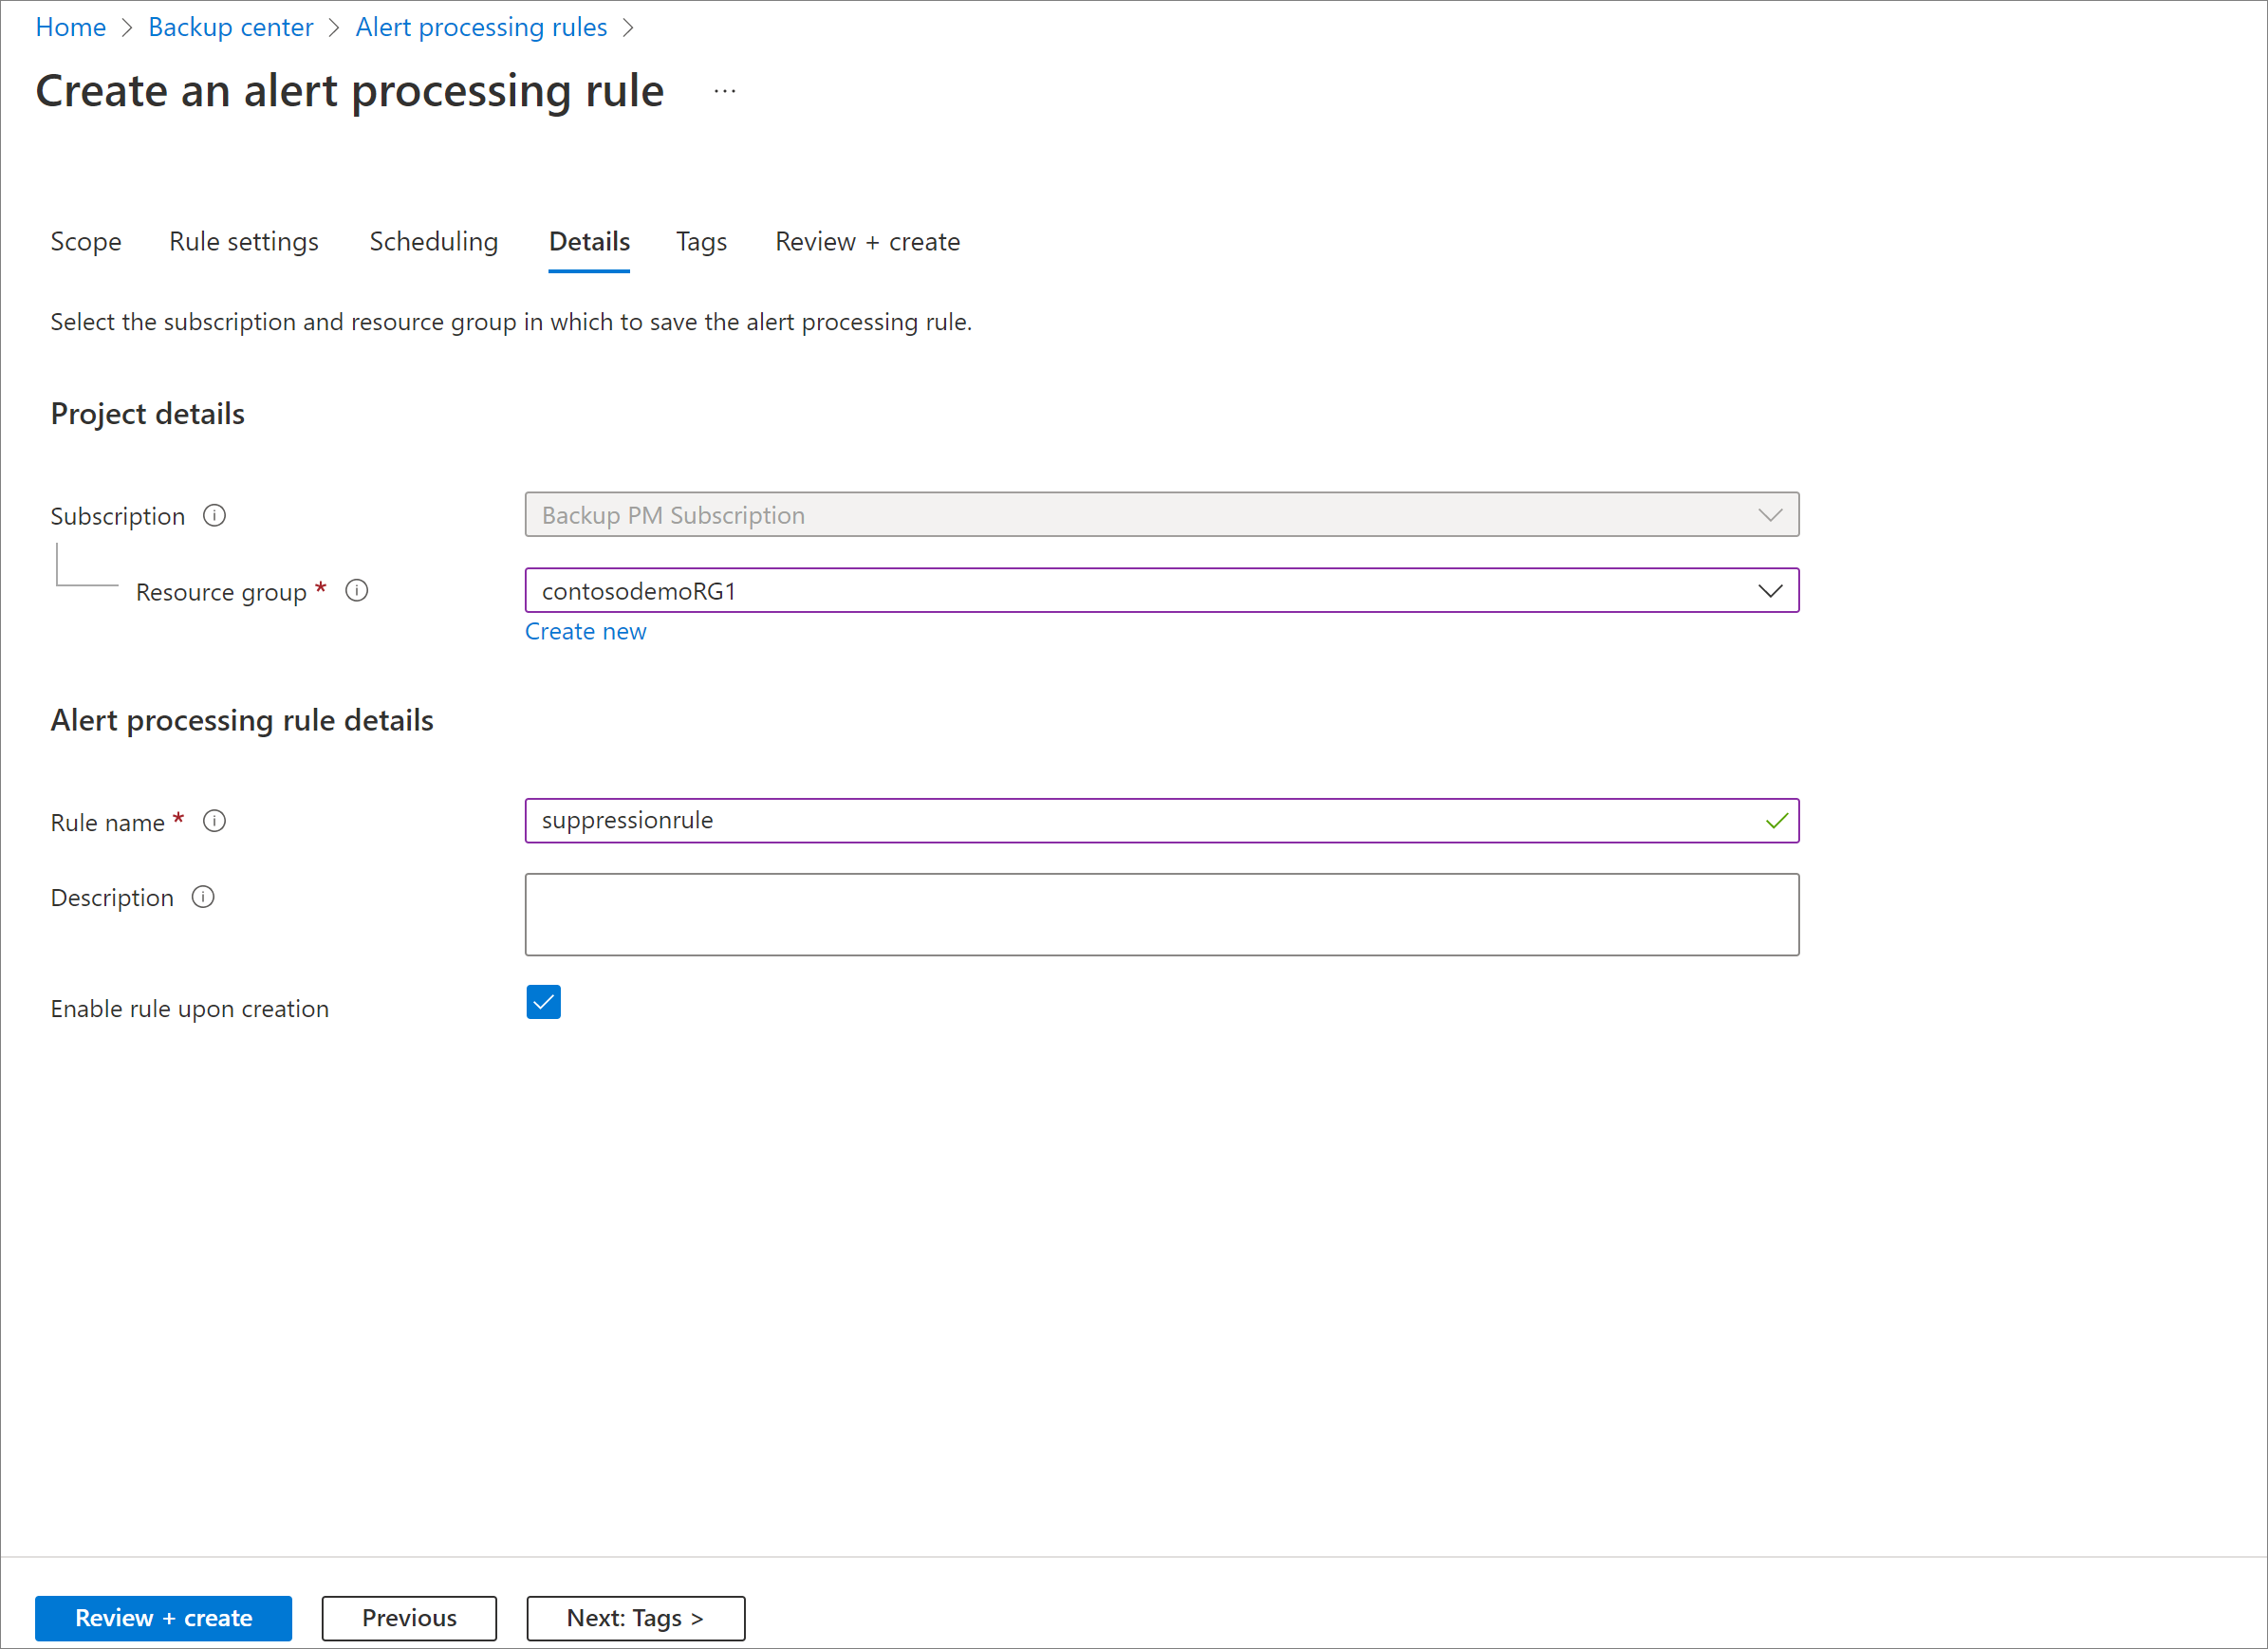The width and height of the screenshot is (2268, 1649).
Task: Toggle the Enable rule upon creation checkbox
Action: (544, 1003)
